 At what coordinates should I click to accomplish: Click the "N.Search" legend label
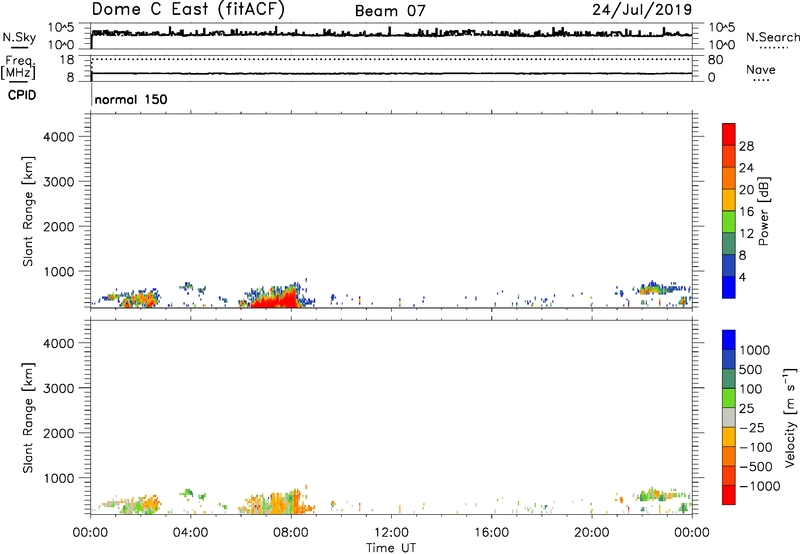pos(772,37)
